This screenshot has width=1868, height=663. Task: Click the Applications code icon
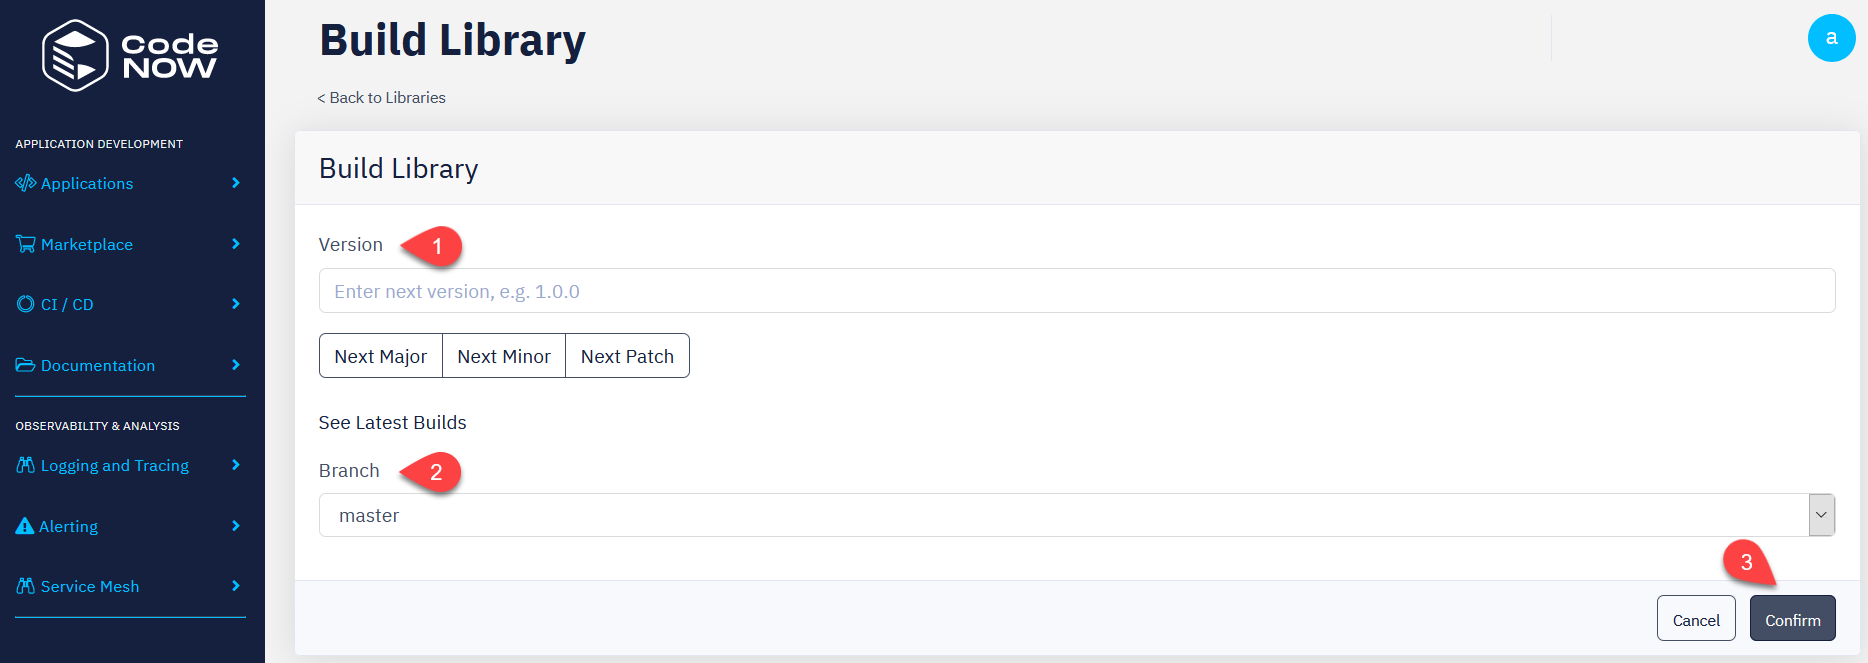click(x=25, y=183)
